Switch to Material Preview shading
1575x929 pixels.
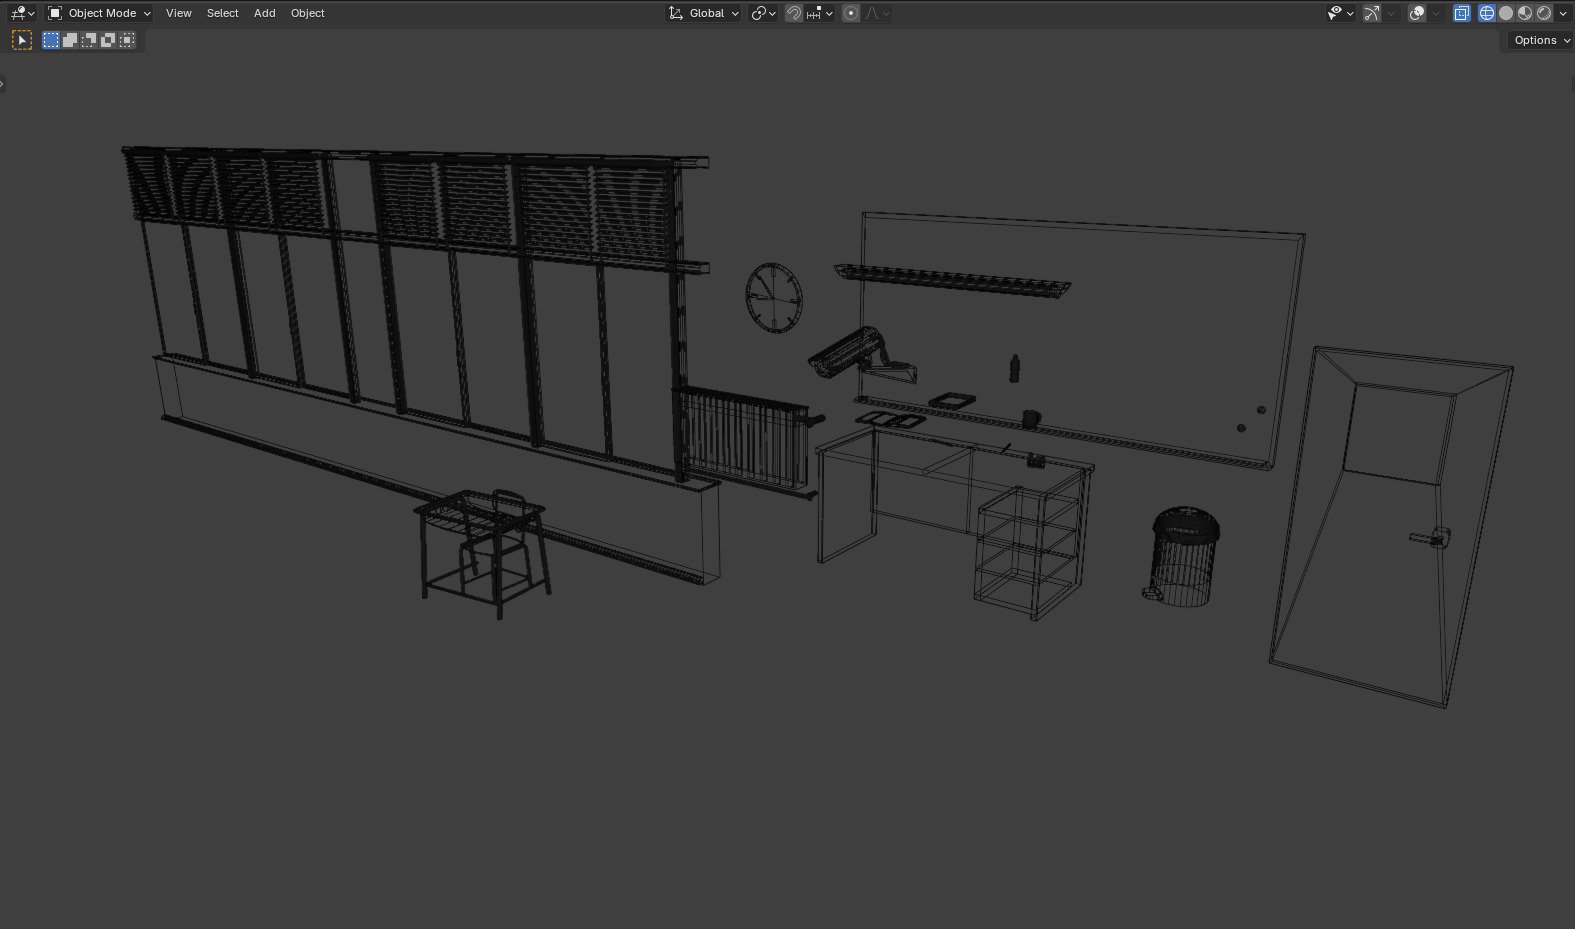click(1525, 13)
